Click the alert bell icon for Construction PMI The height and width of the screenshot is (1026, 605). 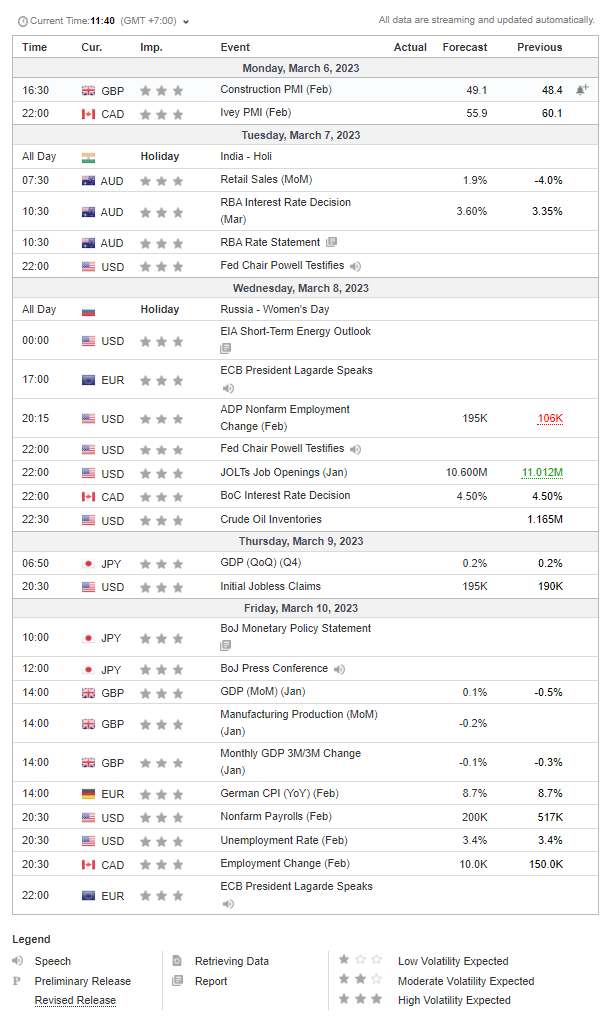[581, 90]
